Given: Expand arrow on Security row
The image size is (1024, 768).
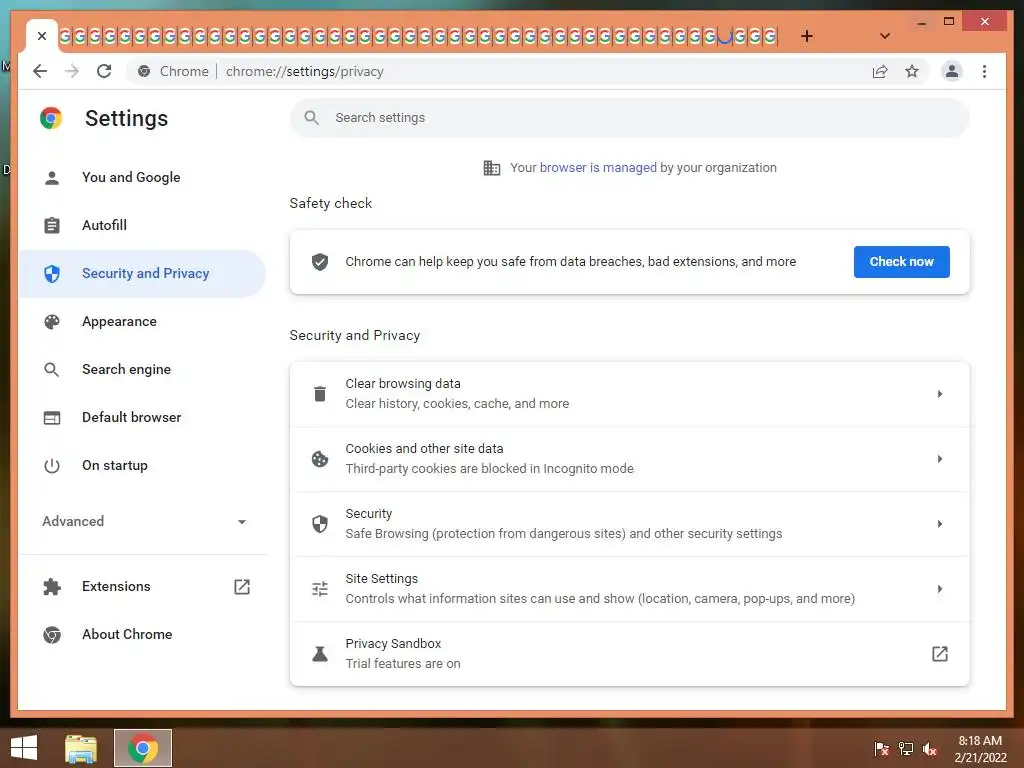Looking at the screenshot, I should coord(940,524).
